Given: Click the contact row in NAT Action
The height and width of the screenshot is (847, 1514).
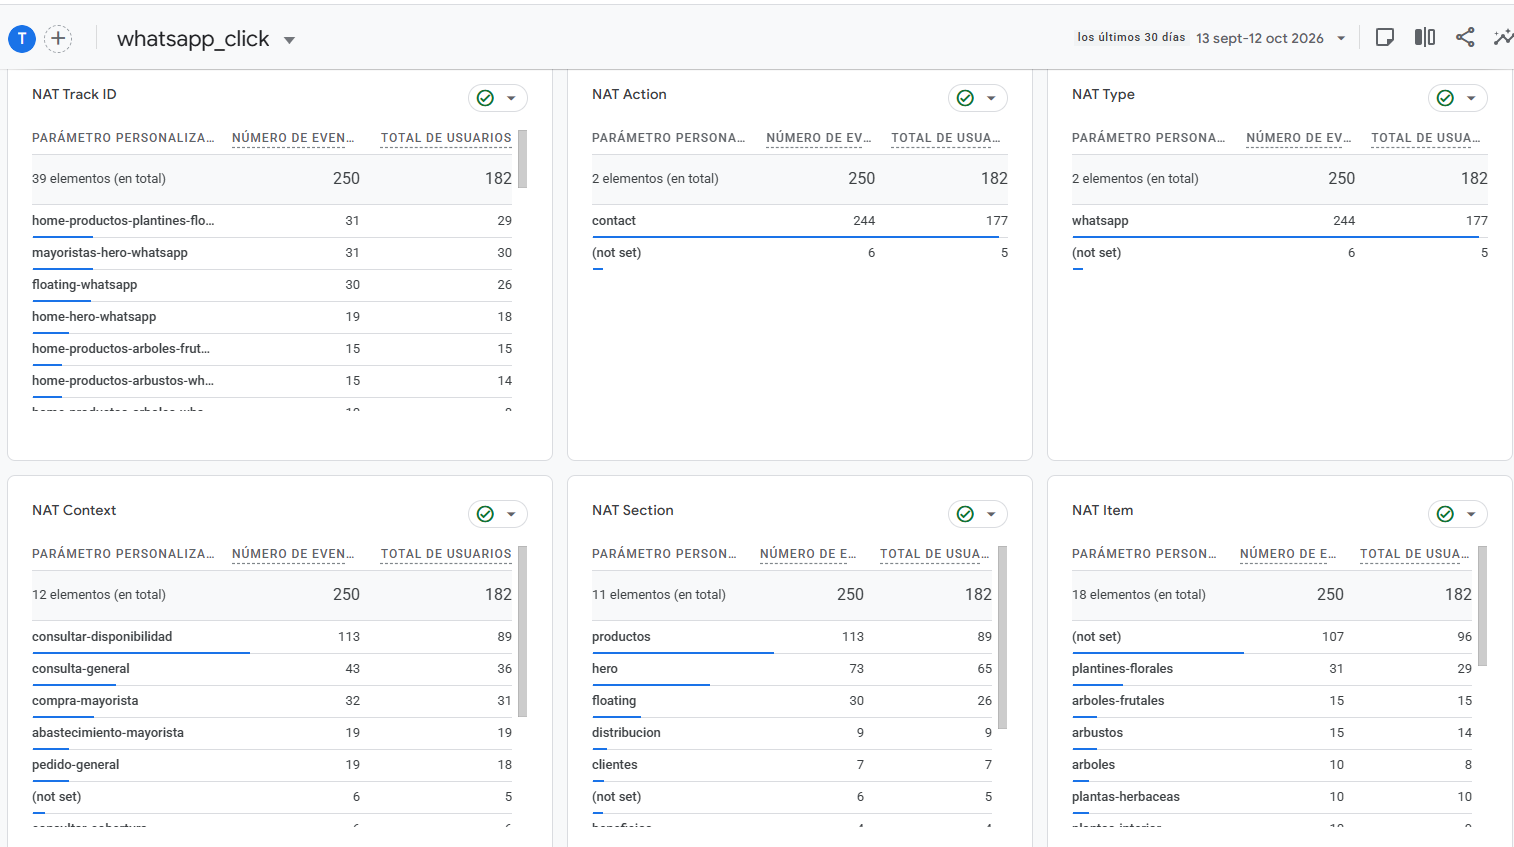Looking at the screenshot, I should 800,221.
